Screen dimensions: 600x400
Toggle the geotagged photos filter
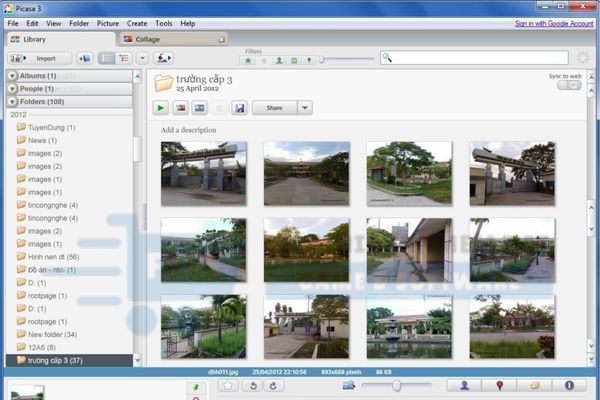309,60
